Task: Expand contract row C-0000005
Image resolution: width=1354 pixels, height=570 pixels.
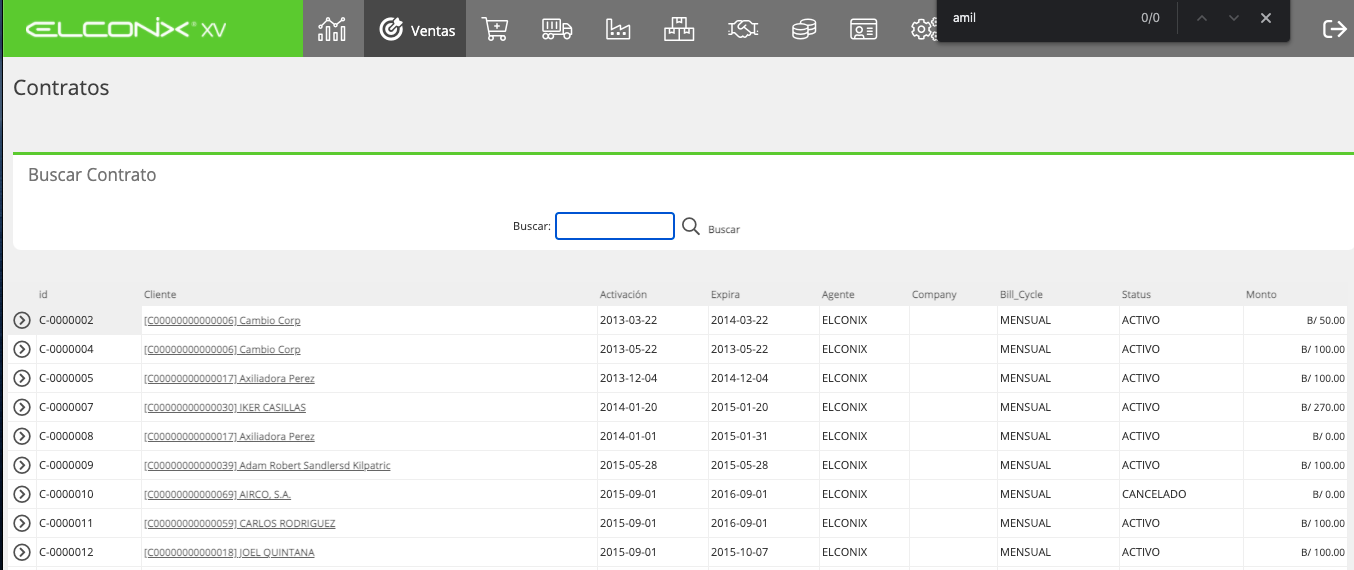Action: (22, 378)
